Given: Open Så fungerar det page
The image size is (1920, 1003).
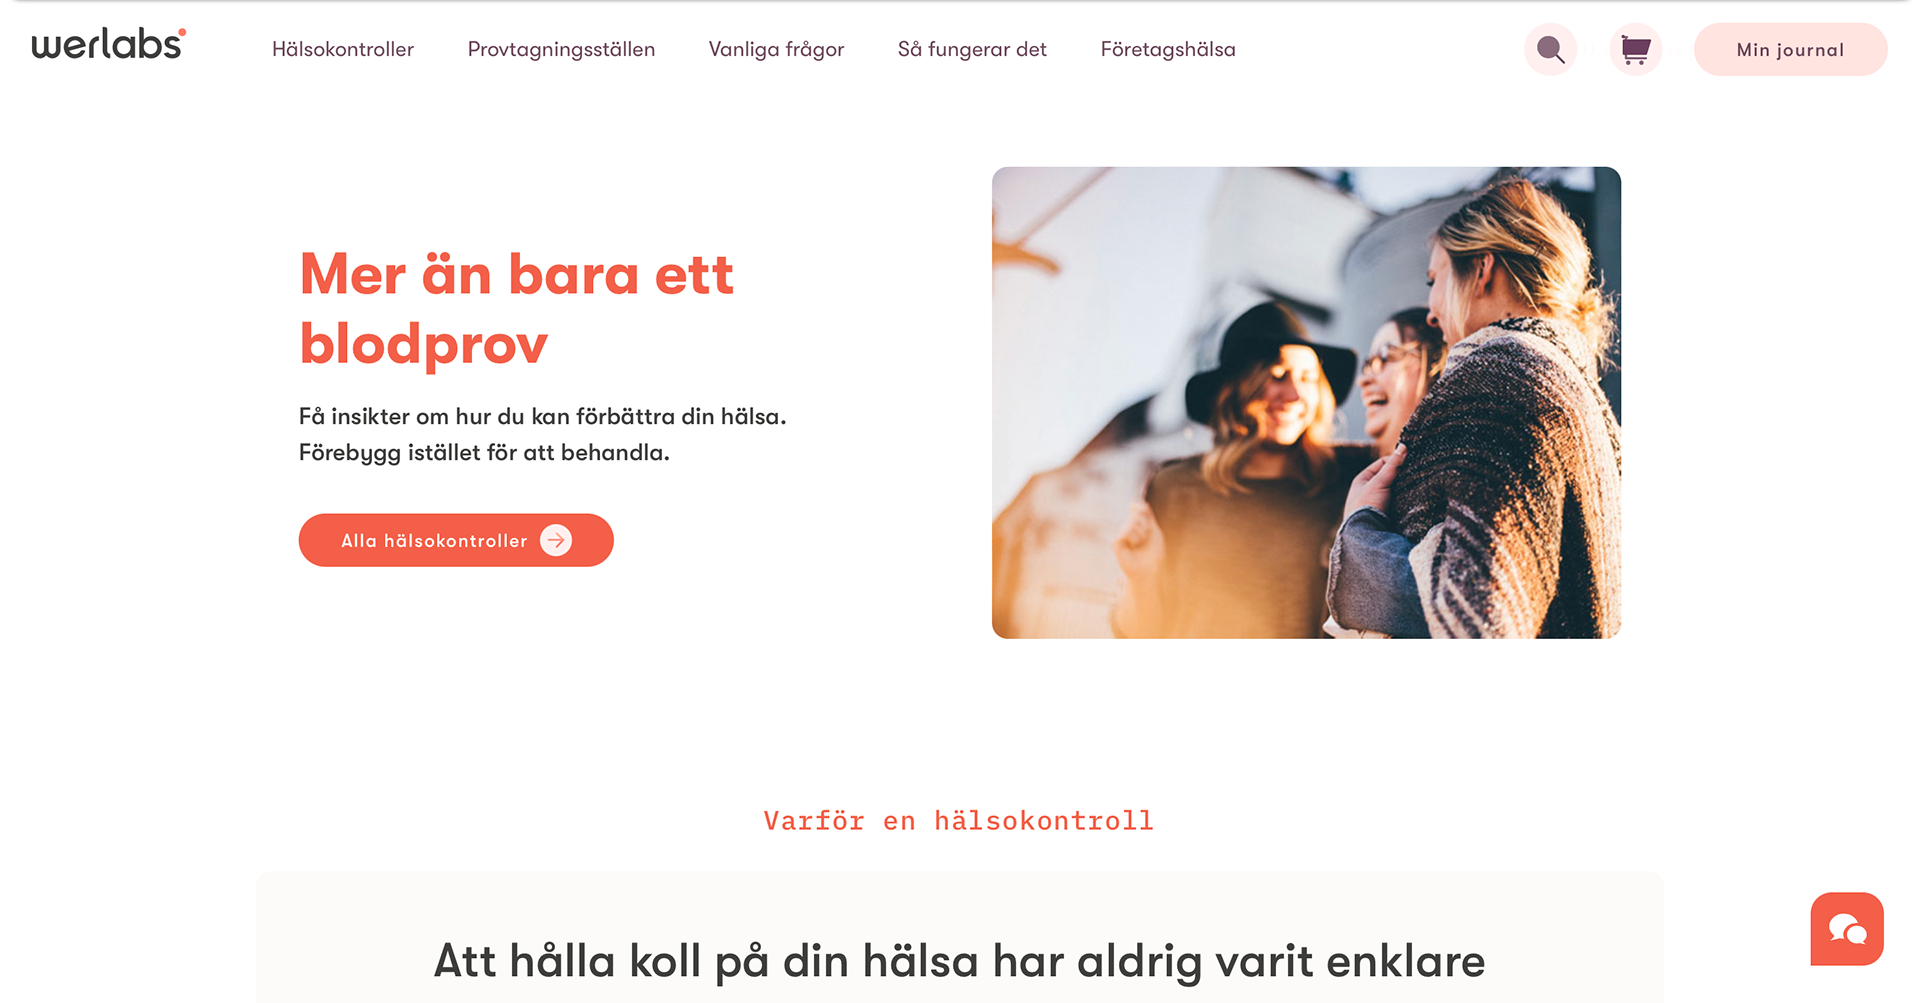Looking at the screenshot, I should pyautogui.click(x=972, y=50).
